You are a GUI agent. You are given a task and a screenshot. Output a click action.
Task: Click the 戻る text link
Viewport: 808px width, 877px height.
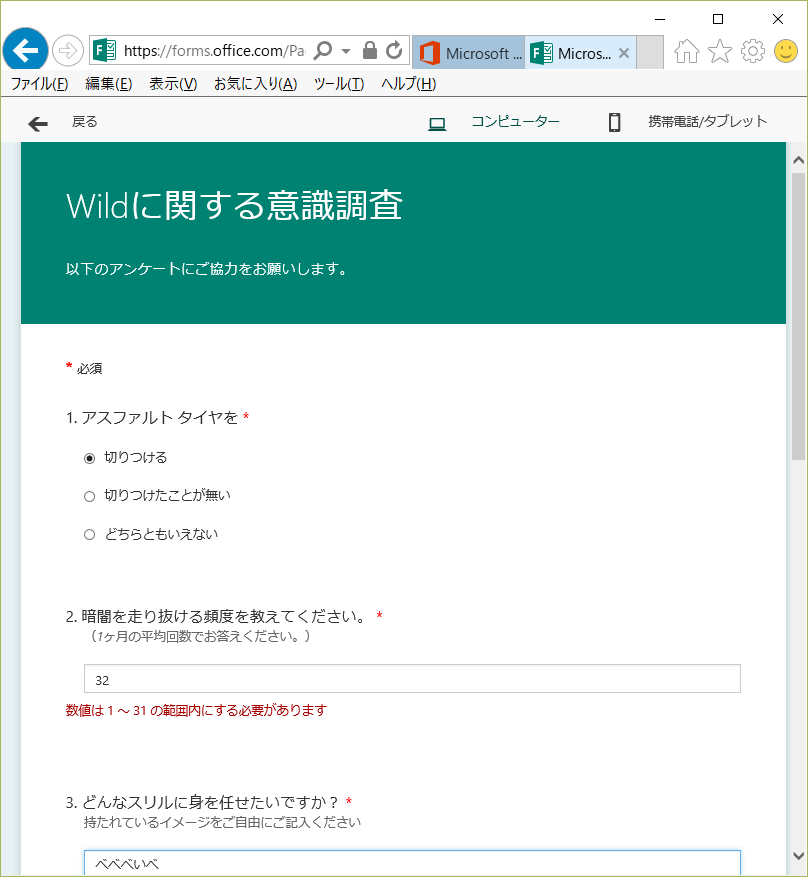pyautogui.click(x=84, y=121)
